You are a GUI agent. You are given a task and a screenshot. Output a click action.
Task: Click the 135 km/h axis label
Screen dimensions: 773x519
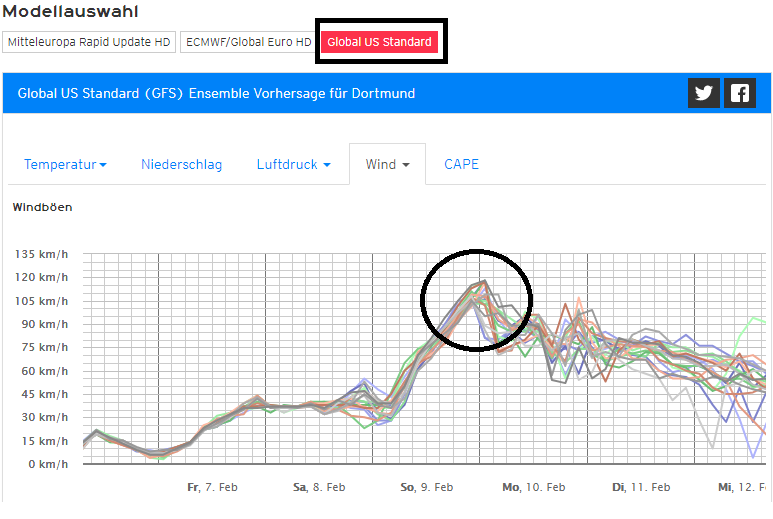pyautogui.click(x=41, y=254)
